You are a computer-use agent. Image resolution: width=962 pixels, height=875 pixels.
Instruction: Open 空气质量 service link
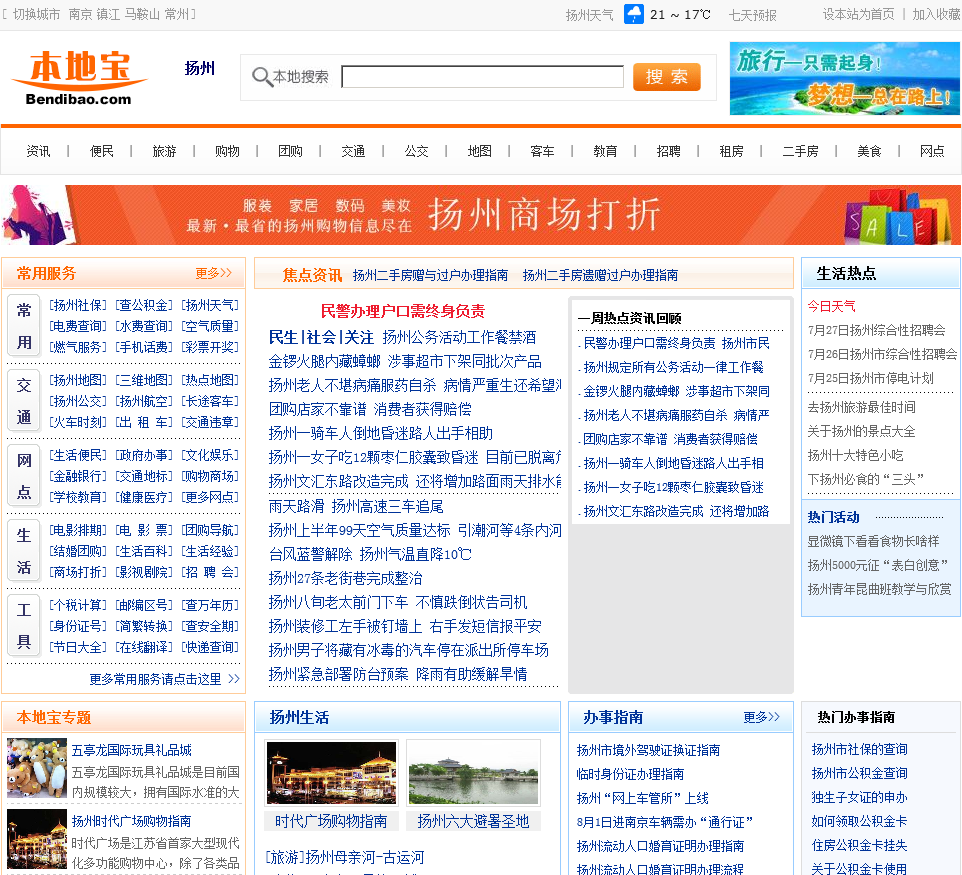pos(210,326)
